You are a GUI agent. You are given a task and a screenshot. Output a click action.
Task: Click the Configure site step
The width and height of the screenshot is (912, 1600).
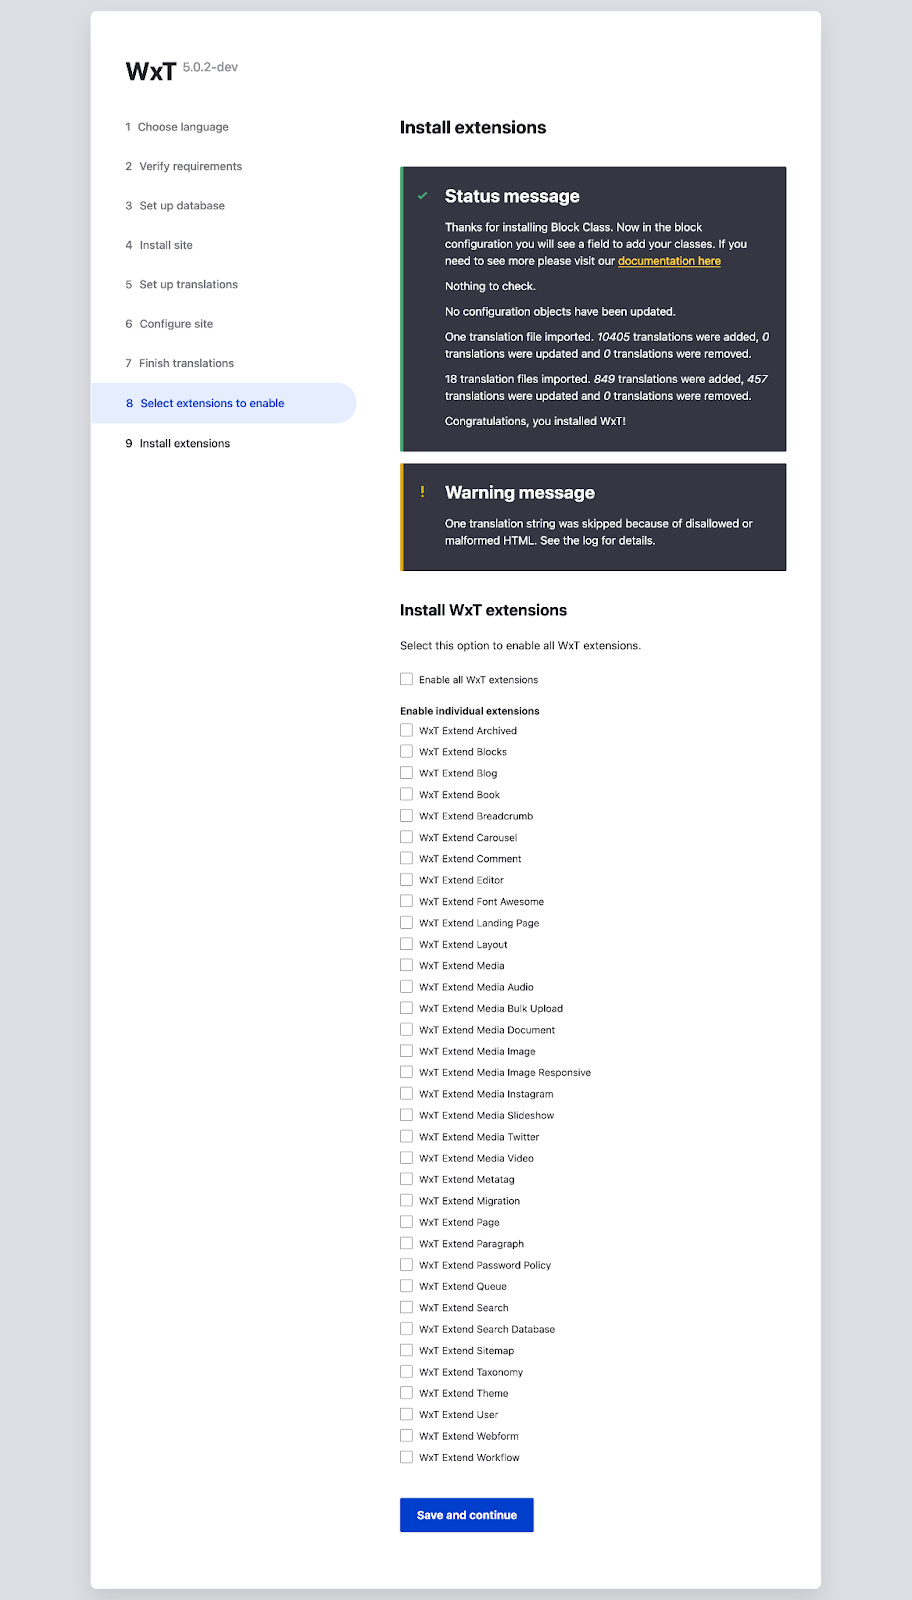pyautogui.click(x=176, y=324)
